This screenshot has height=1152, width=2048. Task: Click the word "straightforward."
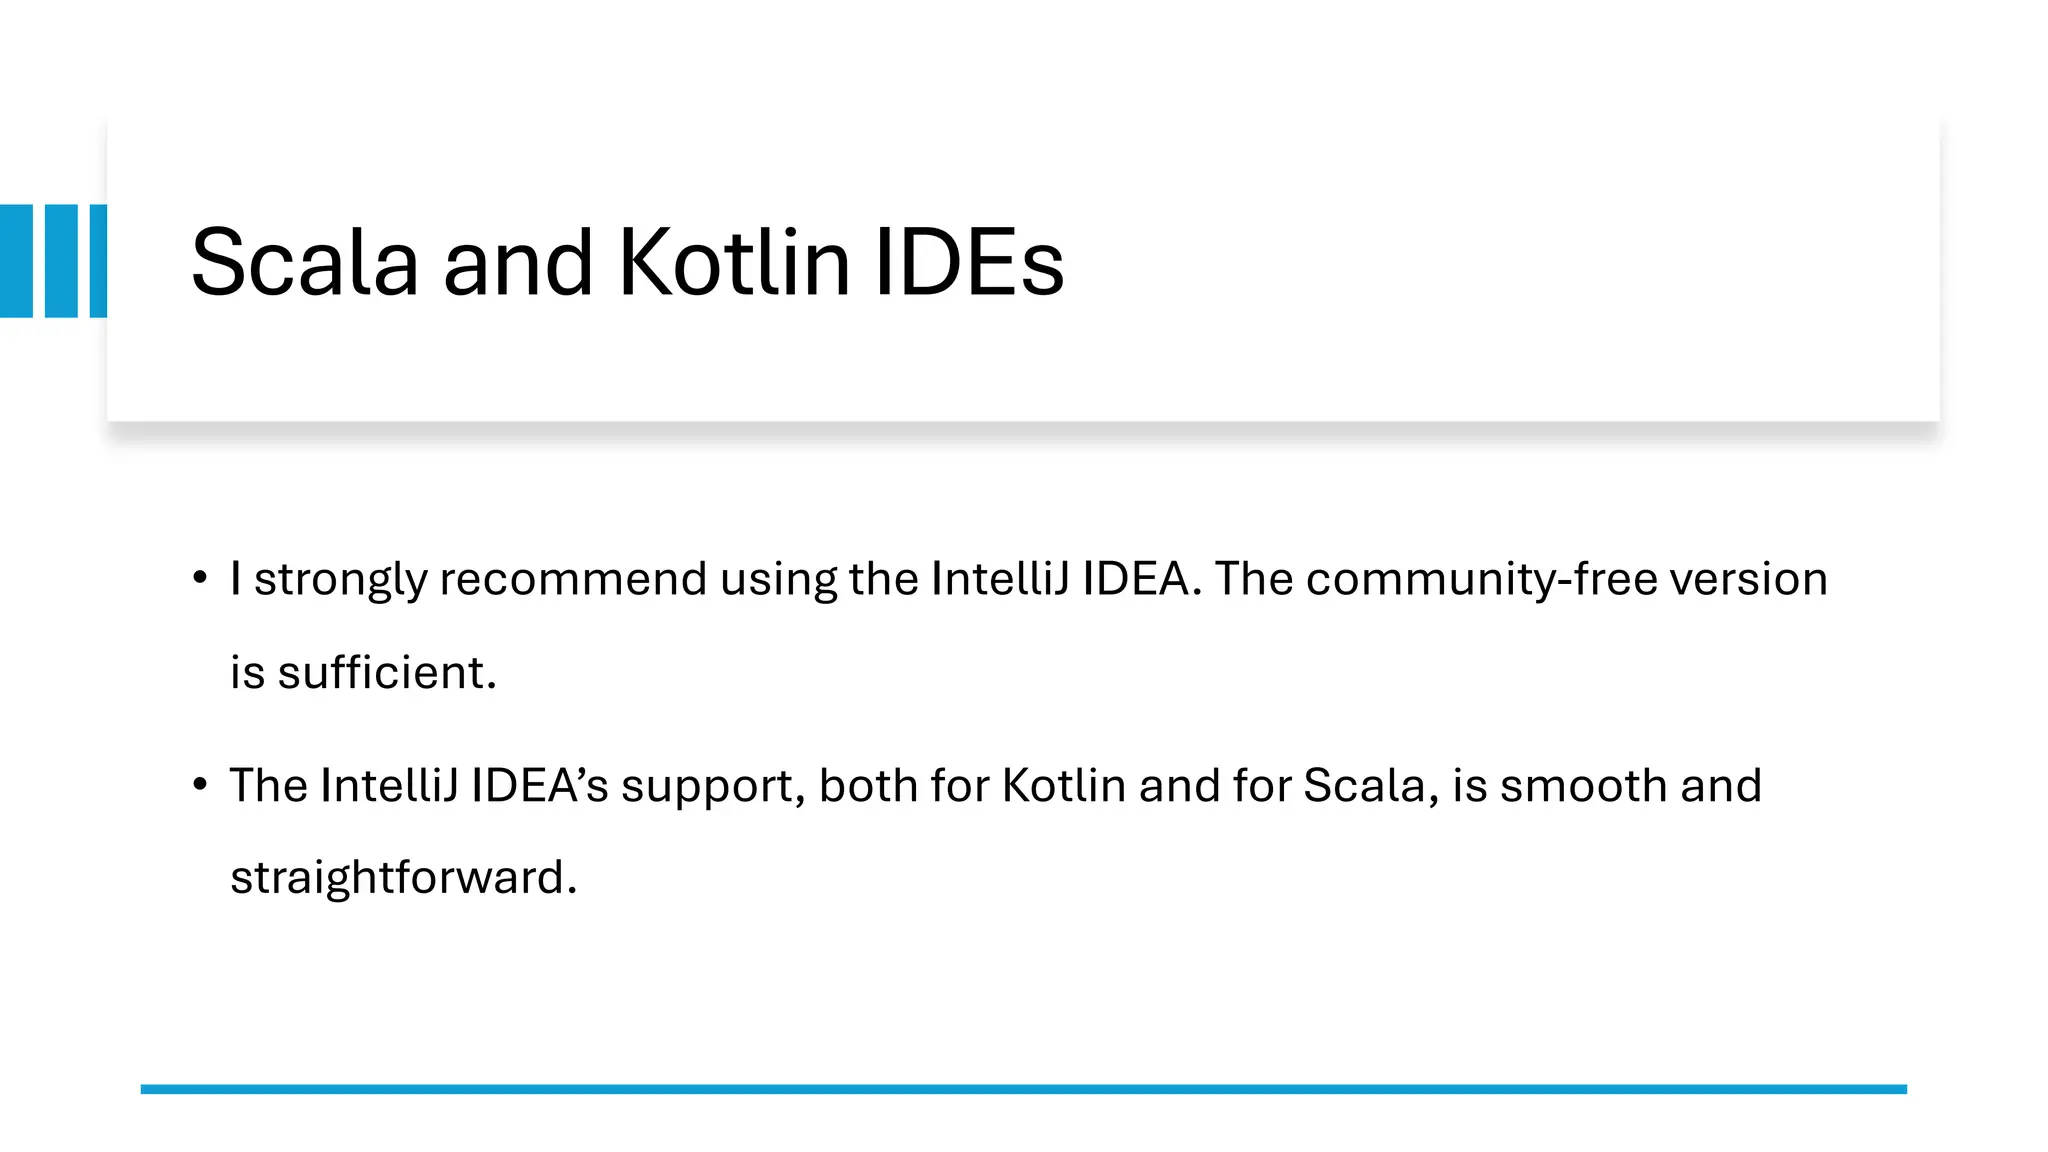coord(404,878)
